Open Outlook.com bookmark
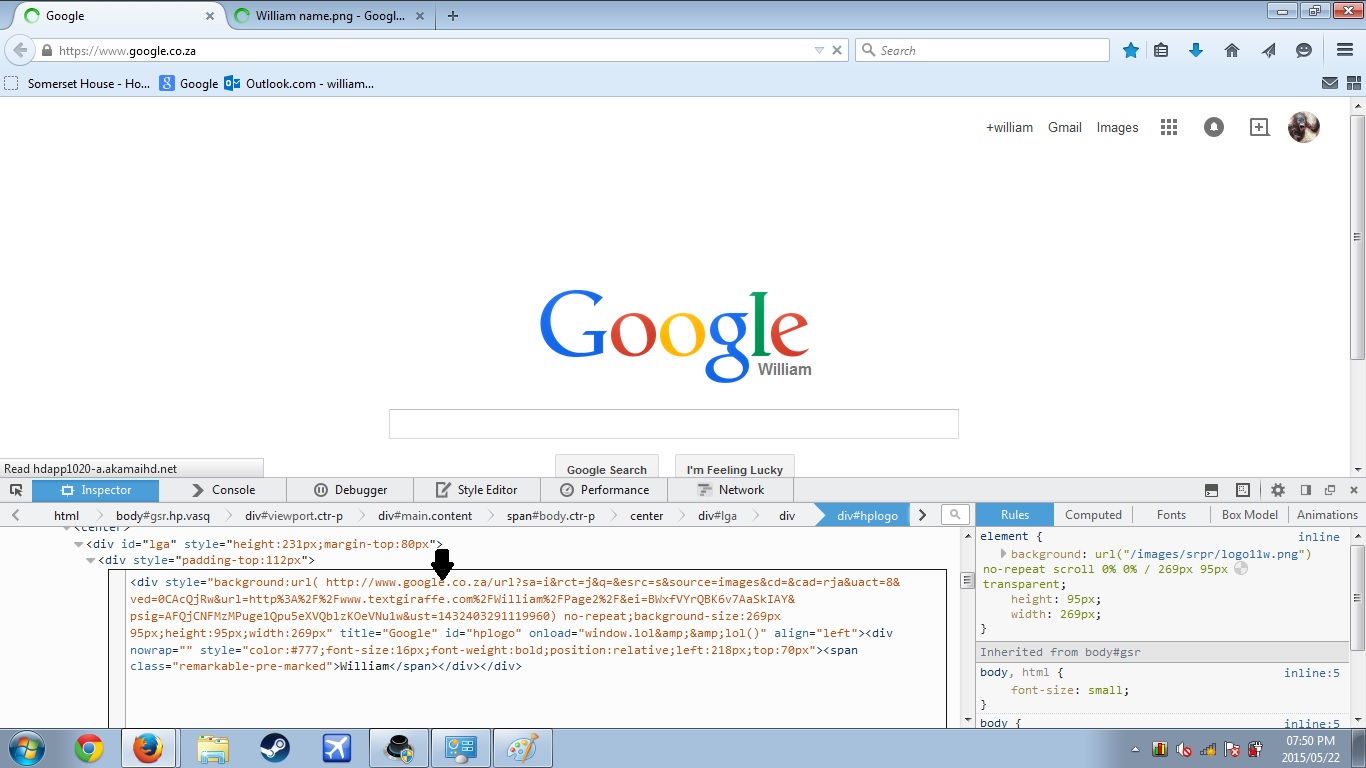The height and width of the screenshot is (768, 1366). click(299, 84)
